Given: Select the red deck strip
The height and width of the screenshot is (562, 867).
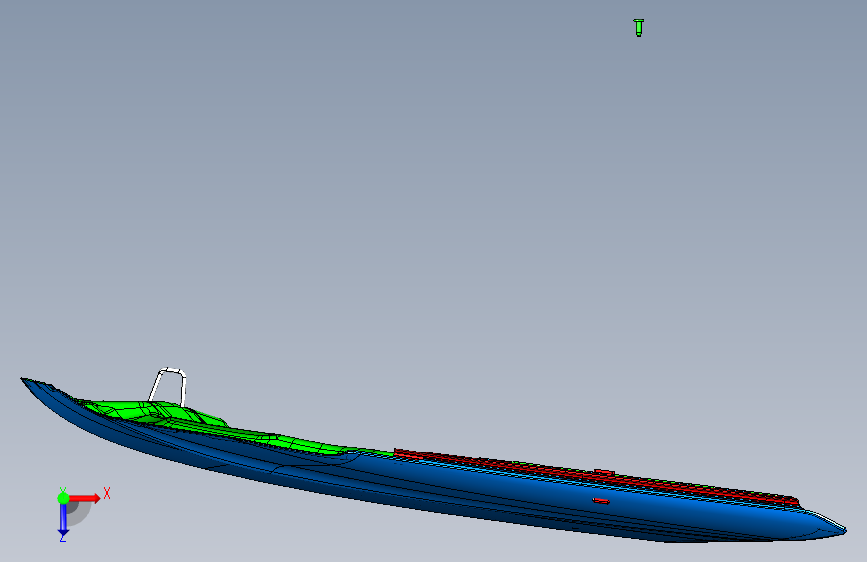Looking at the screenshot, I should pos(597,476).
